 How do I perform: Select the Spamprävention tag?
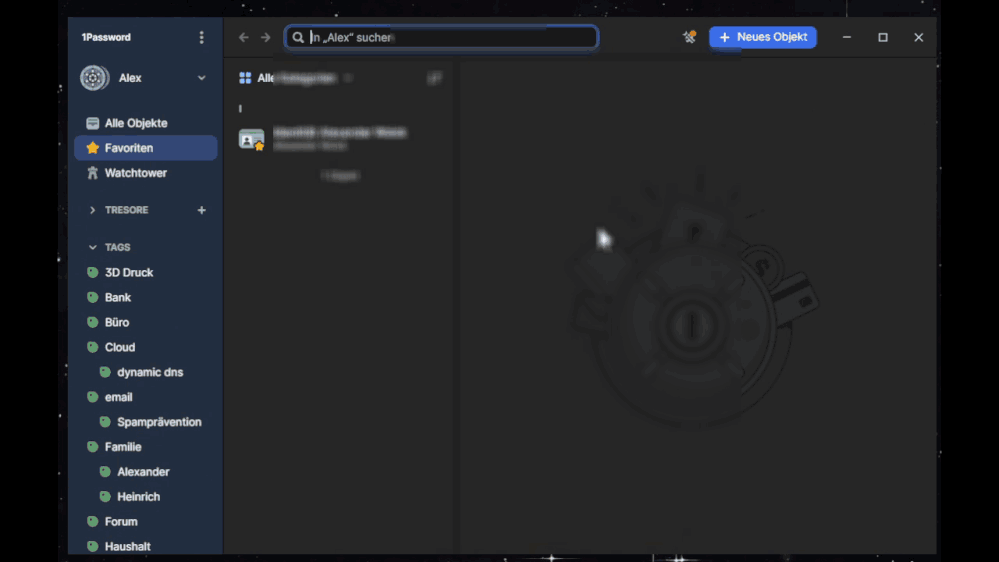click(159, 422)
